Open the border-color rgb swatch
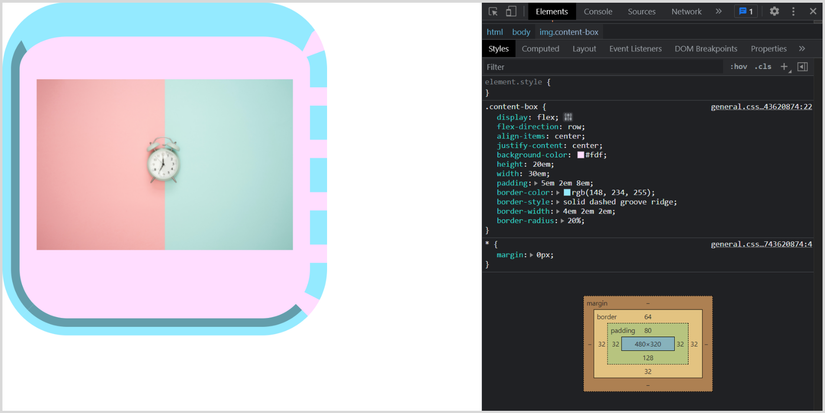Screen dimensions: 825x413 (567, 193)
